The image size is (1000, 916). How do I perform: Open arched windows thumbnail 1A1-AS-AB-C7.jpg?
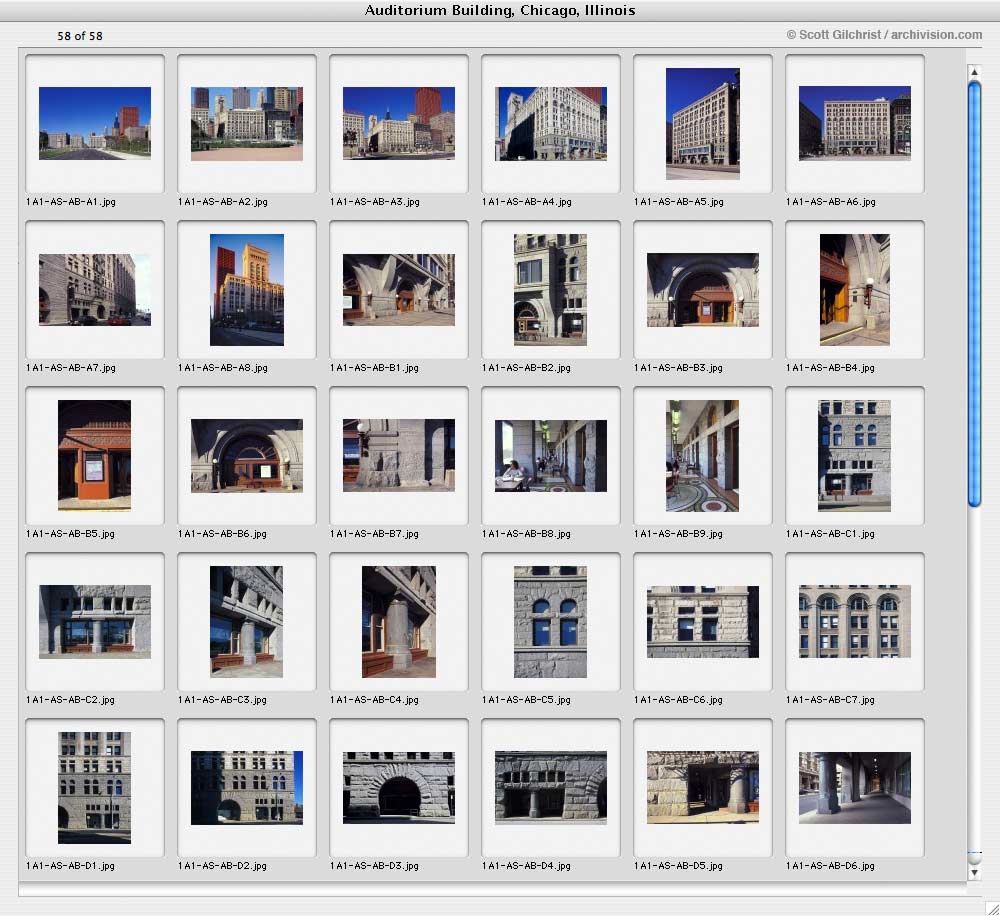(855, 621)
